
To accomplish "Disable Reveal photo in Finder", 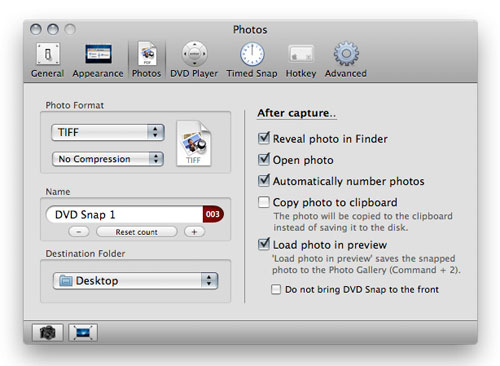I will (x=264, y=138).
